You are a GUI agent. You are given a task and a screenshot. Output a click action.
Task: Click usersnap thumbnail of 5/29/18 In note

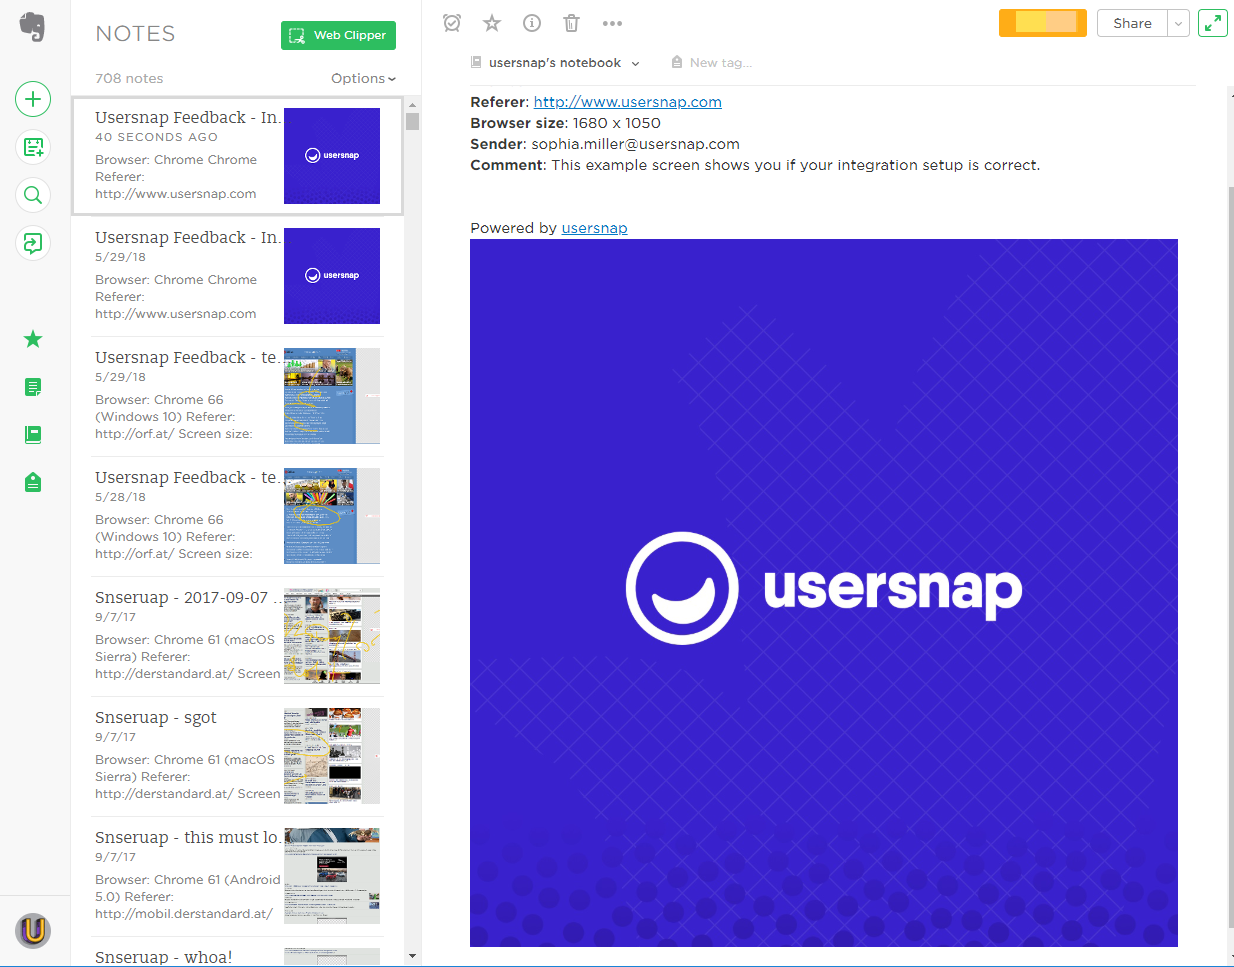point(332,276)
